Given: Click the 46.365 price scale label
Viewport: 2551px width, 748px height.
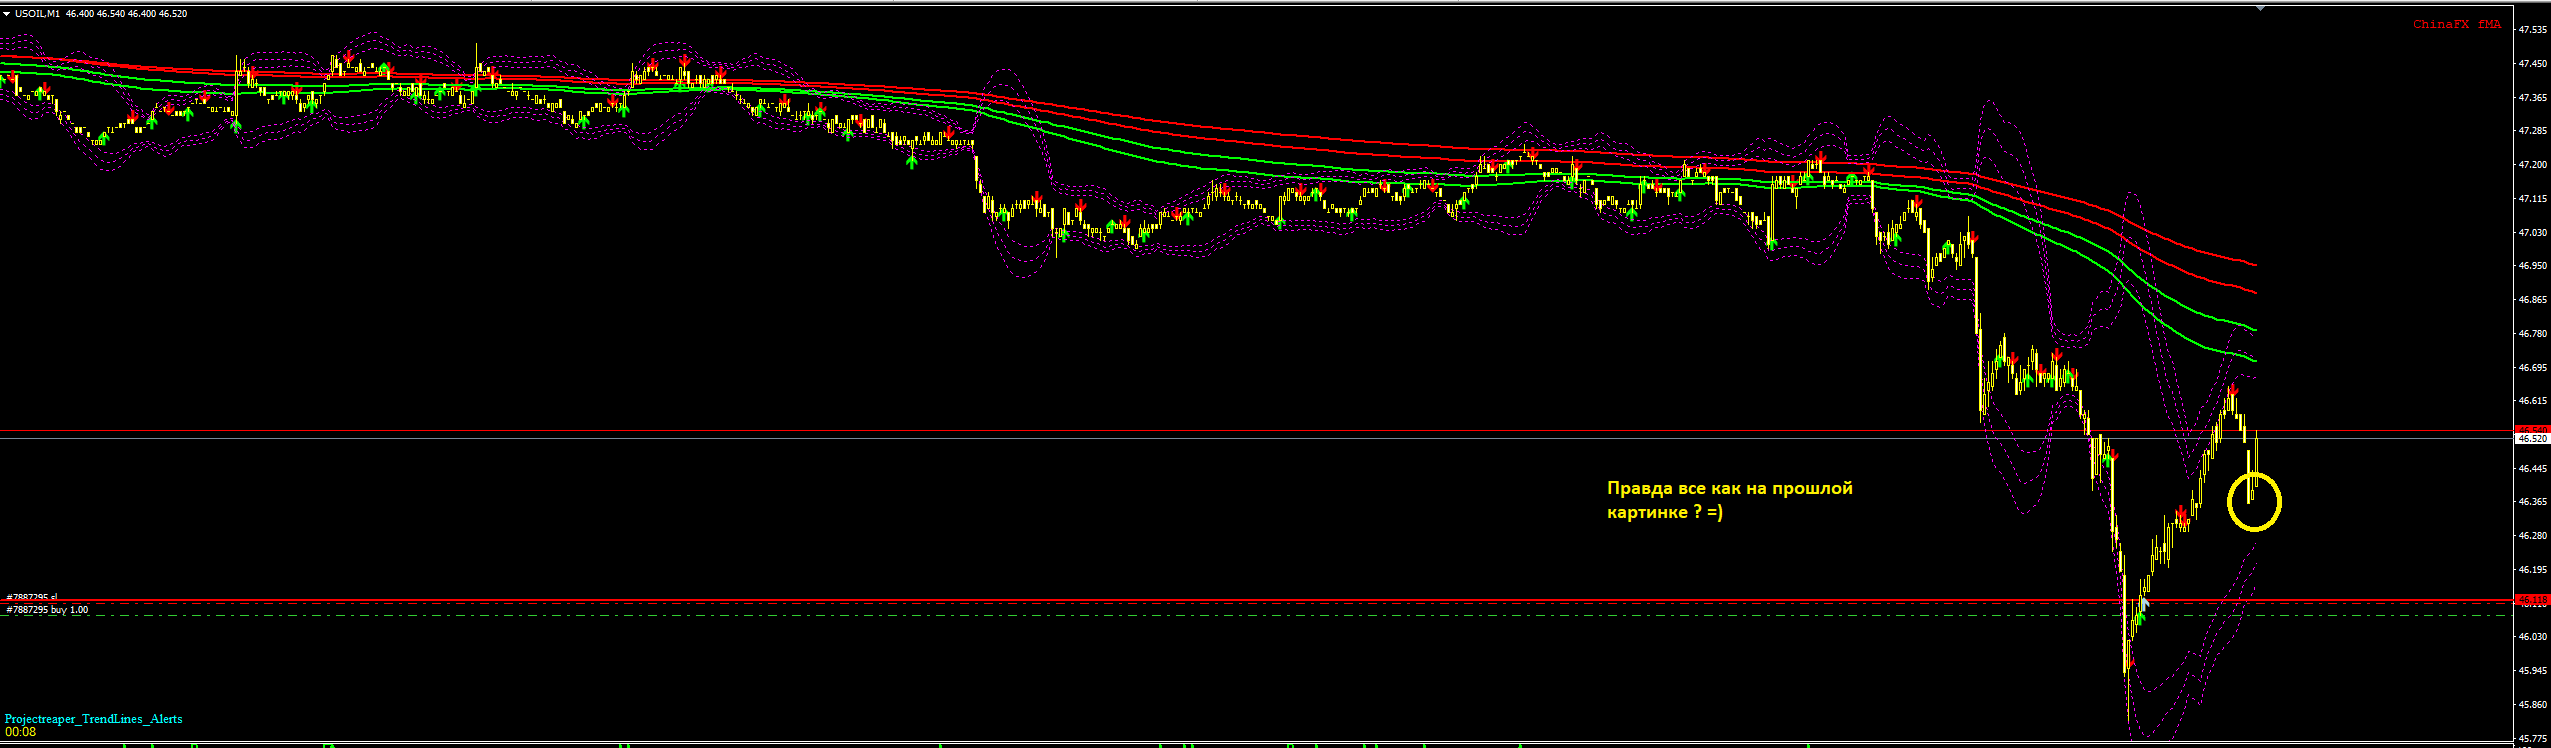Looking at the screenshot, I should [2533, 502].
